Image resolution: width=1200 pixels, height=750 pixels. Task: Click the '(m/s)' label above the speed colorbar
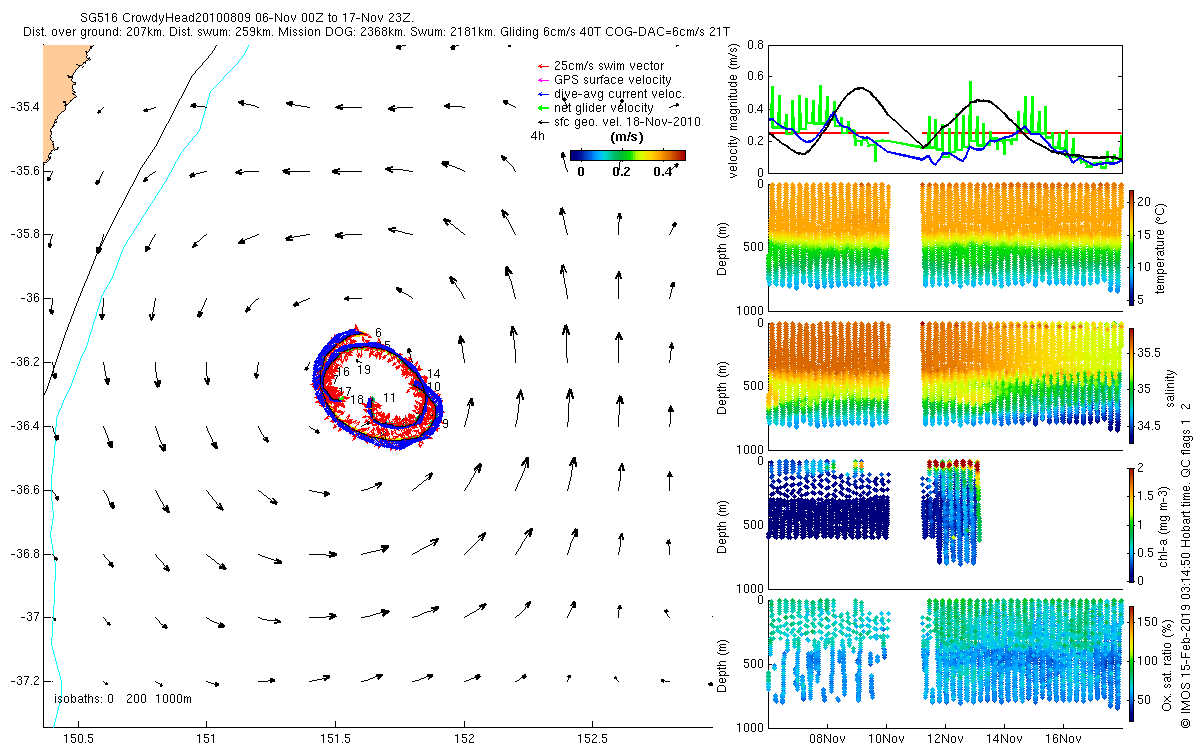[626, 136]
